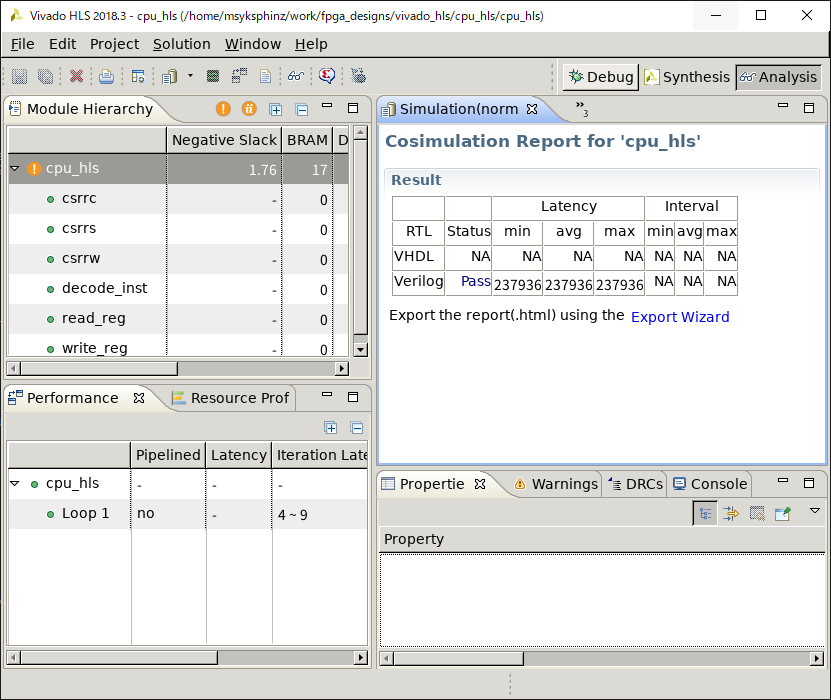Expand all in Module Hierarchy panel
The image size is (831, 700).
275,109
